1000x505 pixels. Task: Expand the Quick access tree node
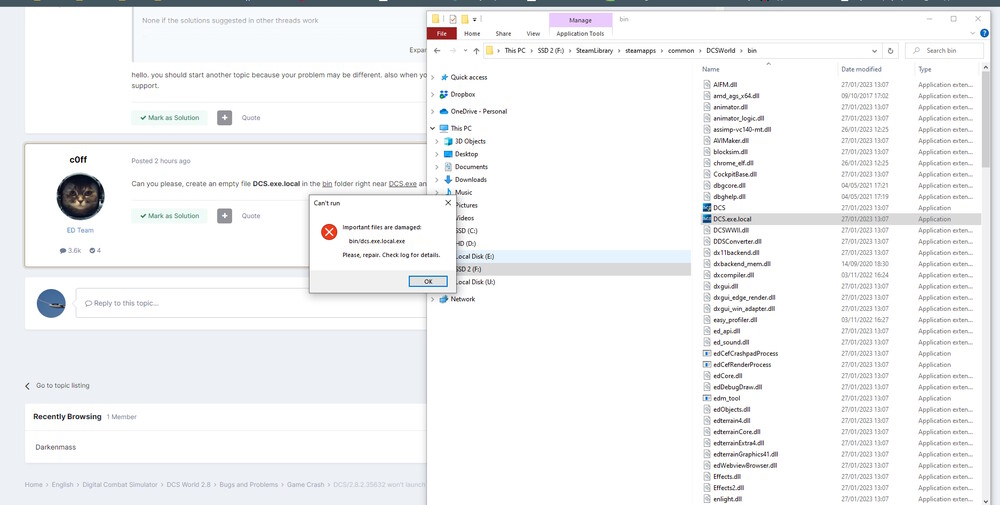coord(433,77)
